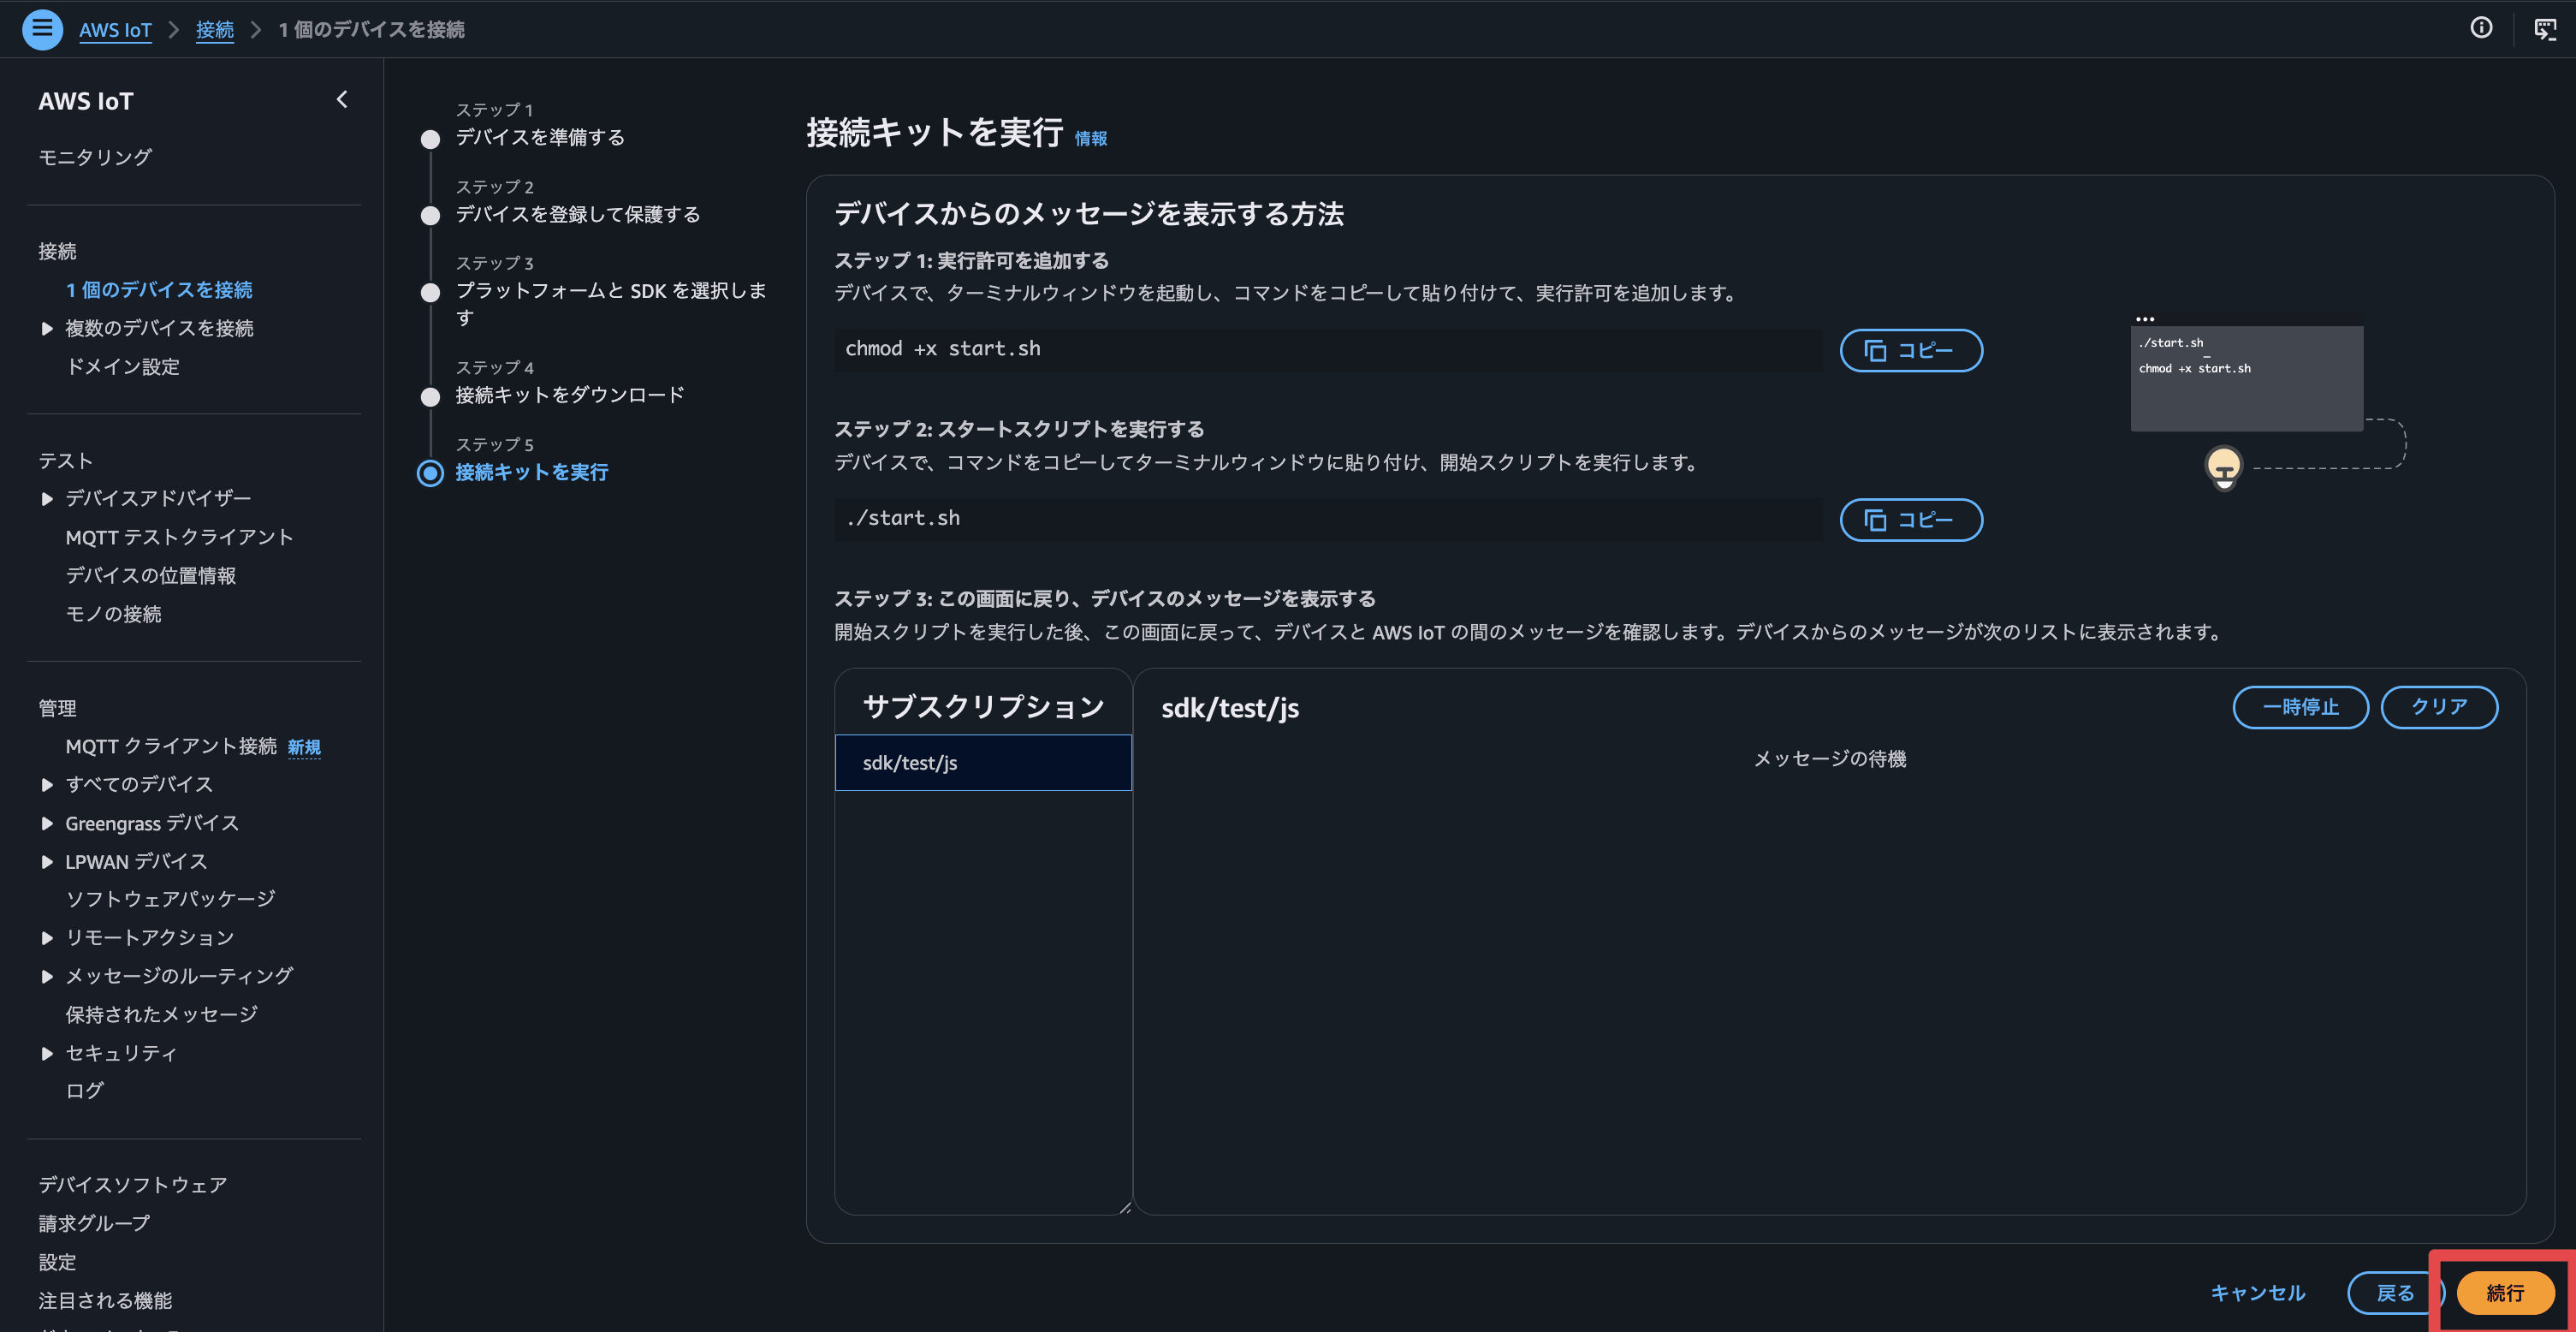2576x1332 pixels.
Task: Expand すべてのデバイス section
Action: click(46, 784)
